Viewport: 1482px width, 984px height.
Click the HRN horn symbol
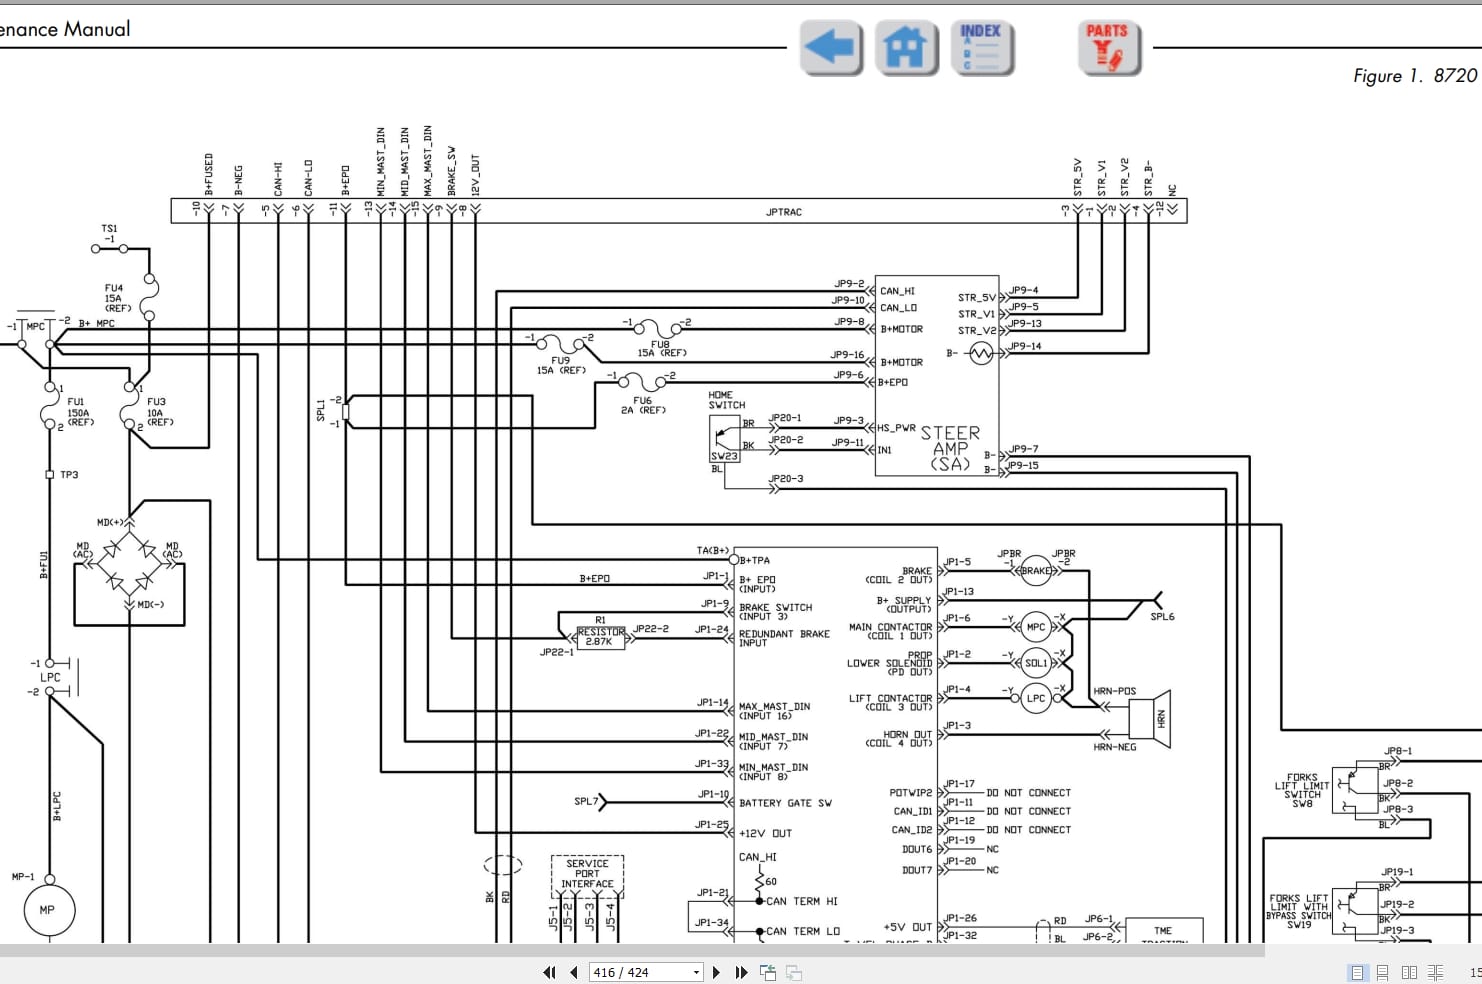click(x=1149, y=717)
